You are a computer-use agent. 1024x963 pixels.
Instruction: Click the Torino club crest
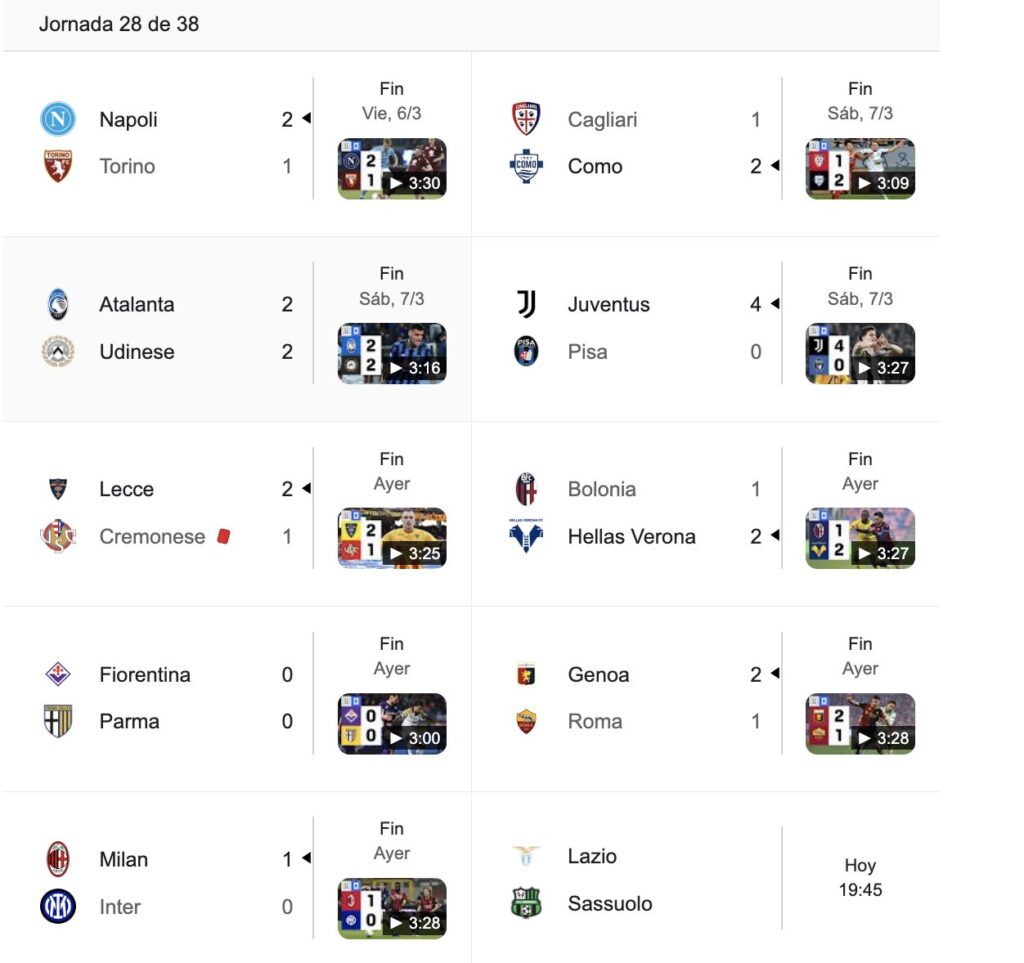tap(58, 166)
